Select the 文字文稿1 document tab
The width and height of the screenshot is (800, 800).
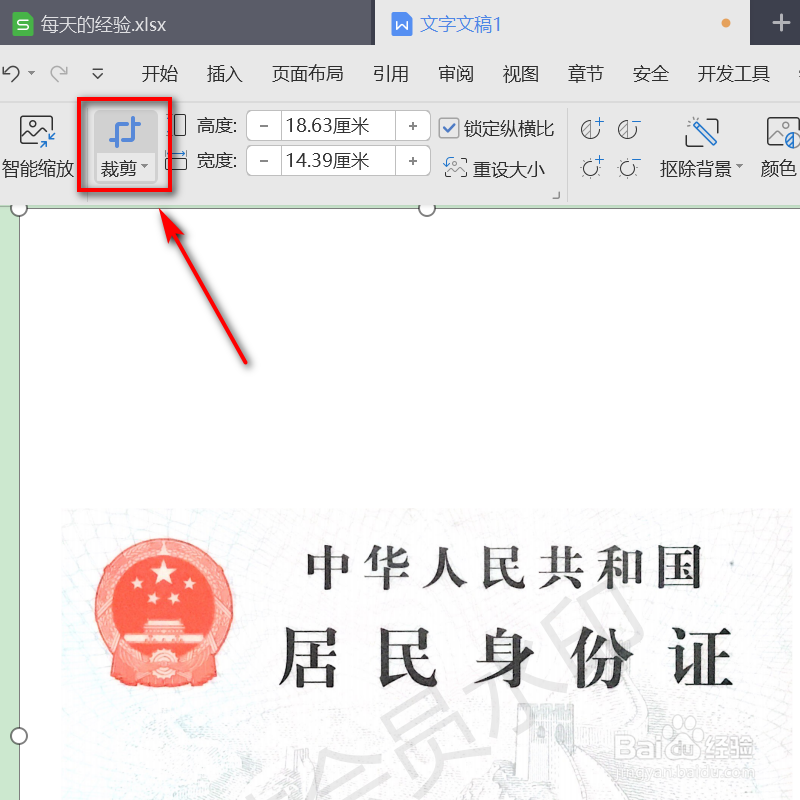(x=562, y=23)
